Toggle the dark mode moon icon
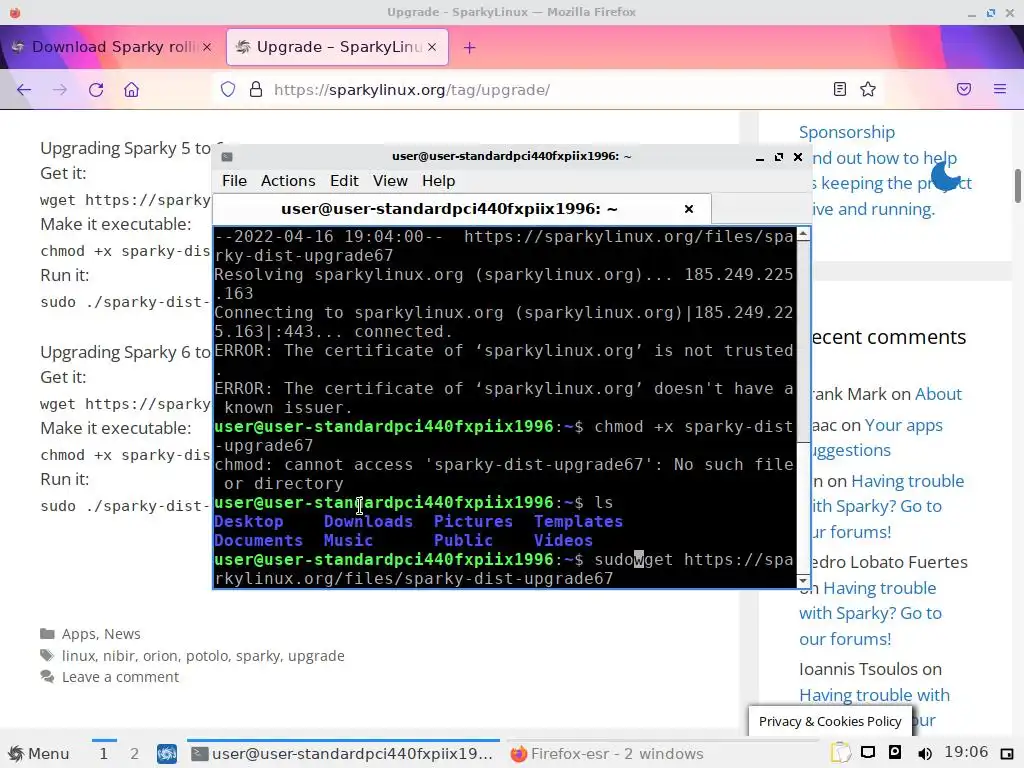 click(946, 175)
